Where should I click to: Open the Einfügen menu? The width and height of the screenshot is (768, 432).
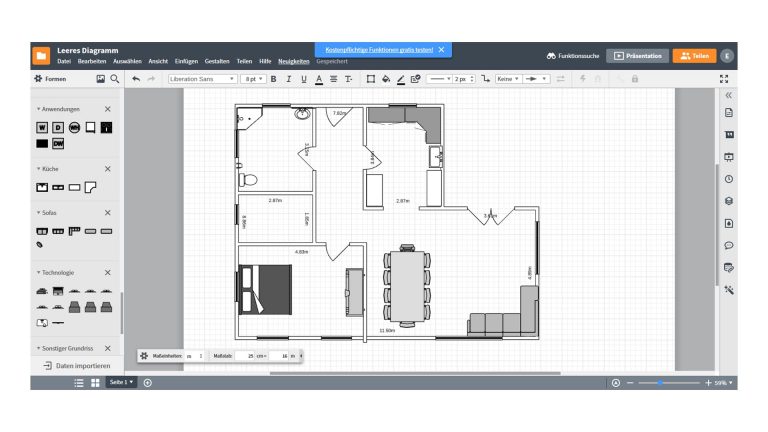coord(187,62)
